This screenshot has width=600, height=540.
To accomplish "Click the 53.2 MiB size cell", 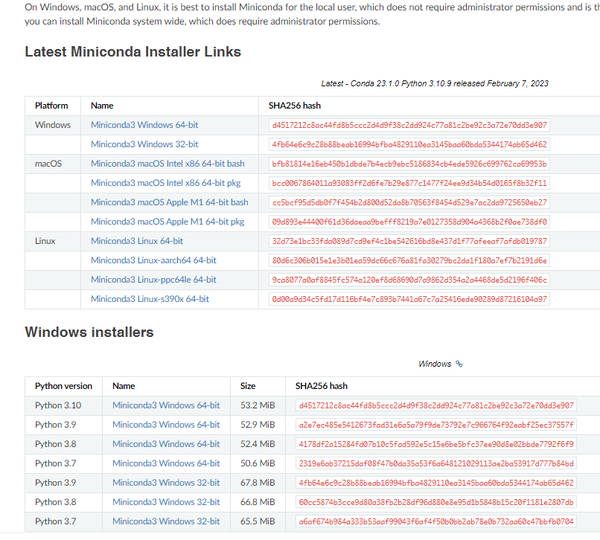I will coord(258,405).
